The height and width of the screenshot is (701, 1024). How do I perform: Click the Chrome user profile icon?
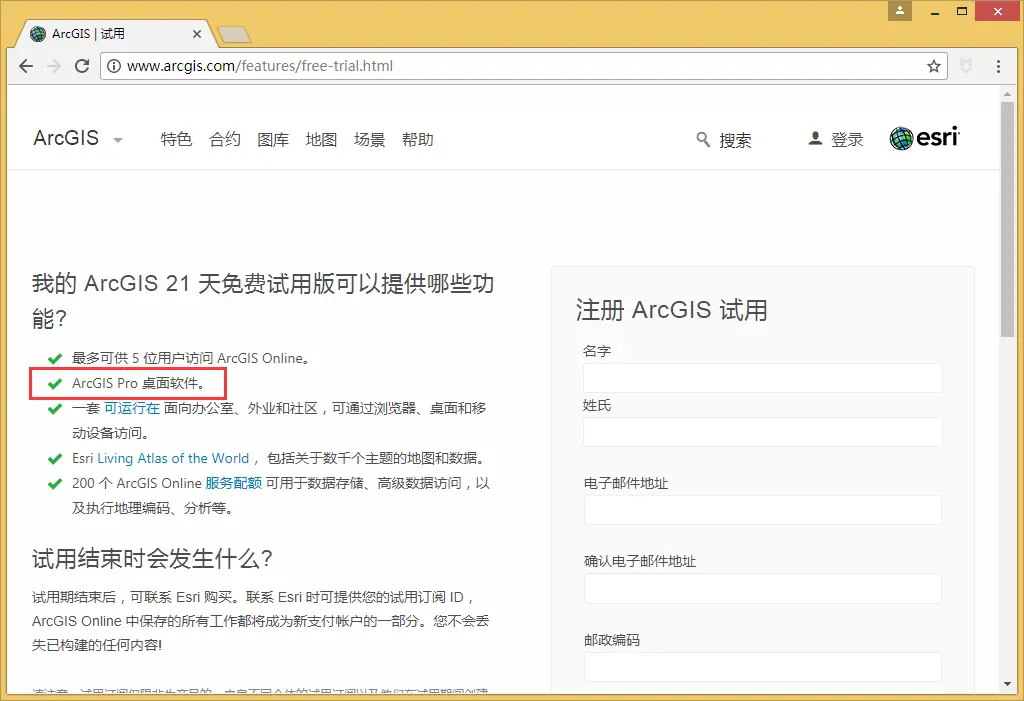click(899, 10)
